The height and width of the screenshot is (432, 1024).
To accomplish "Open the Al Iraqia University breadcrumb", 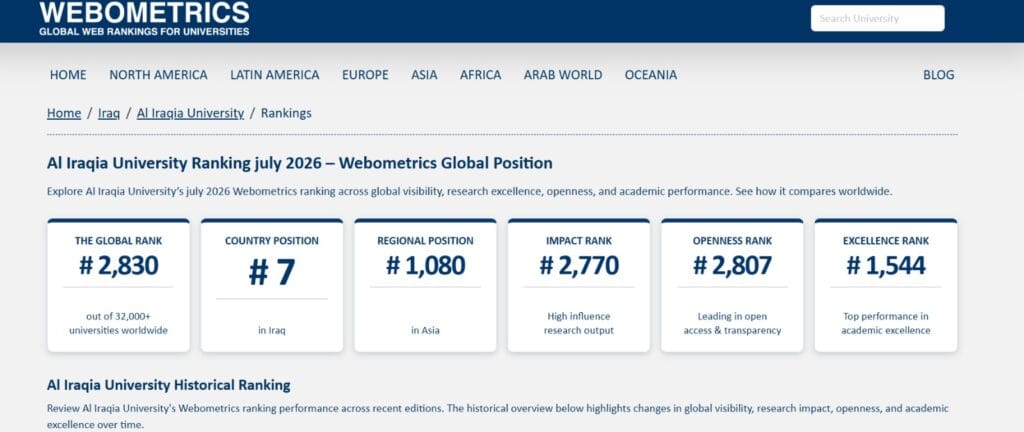I will [x=190, y=113].
